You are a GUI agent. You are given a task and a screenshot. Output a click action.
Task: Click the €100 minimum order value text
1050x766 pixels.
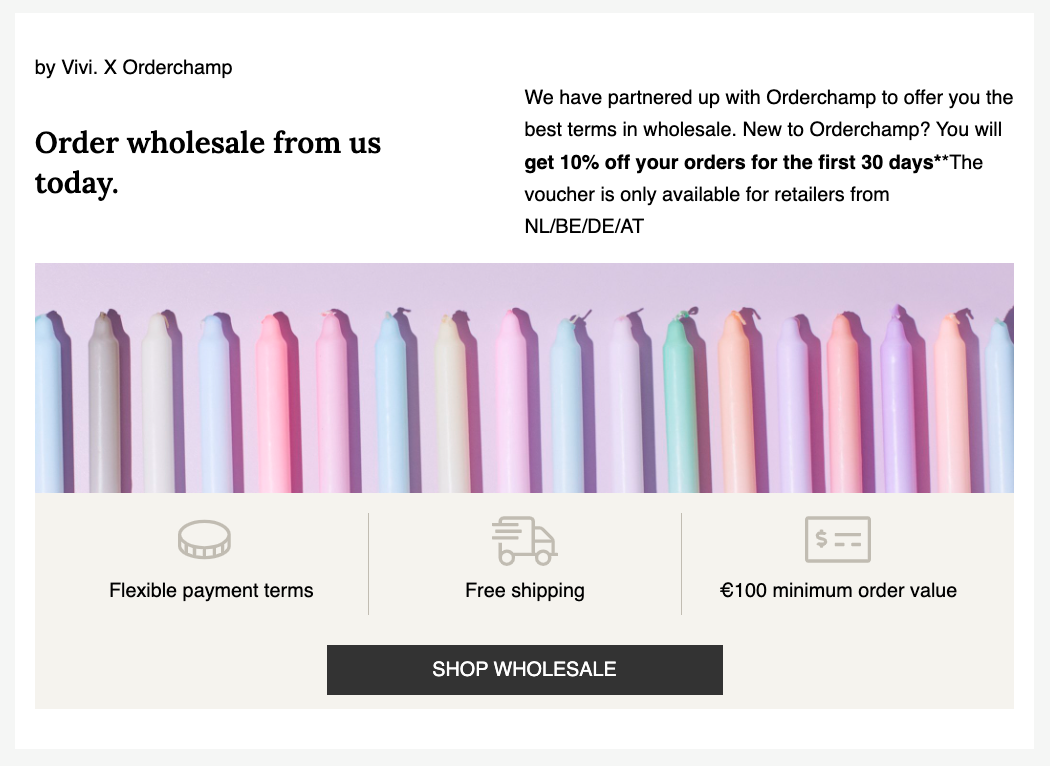(838, 591)
